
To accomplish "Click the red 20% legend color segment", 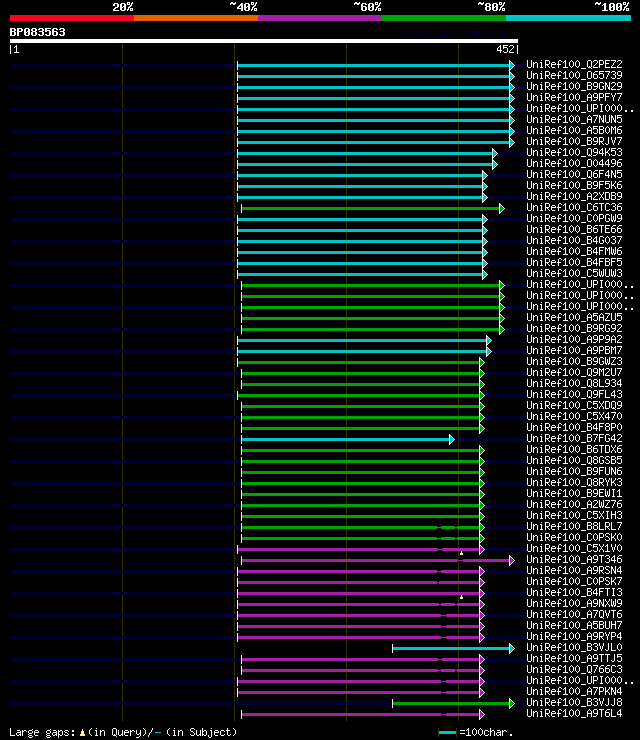I will tap(72, 18).
